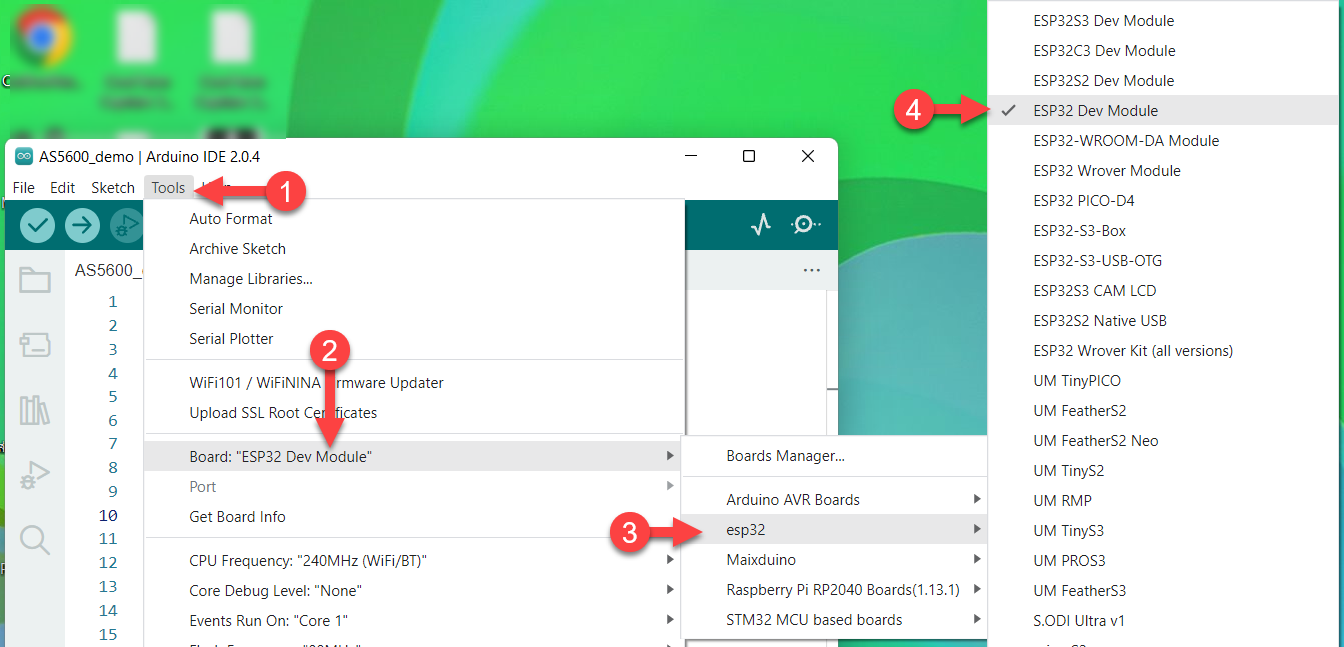Select Serial Plotter in the Tools menu
Image resolution: width=1344 pixels, height=647 pixels.
tap(414, 339)
